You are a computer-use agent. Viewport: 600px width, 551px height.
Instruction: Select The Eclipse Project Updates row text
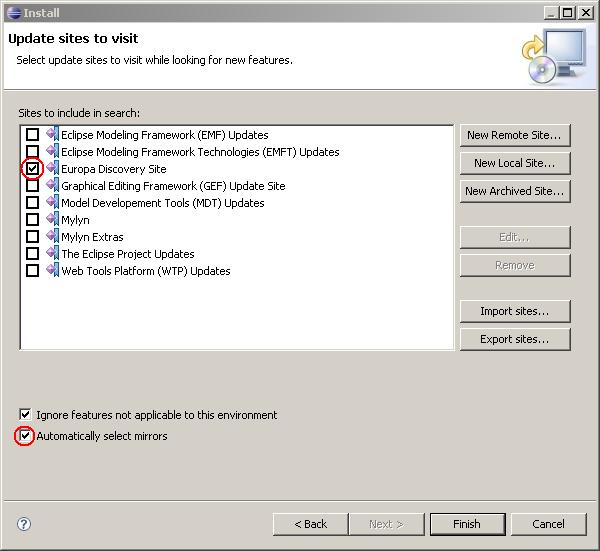coord(128,254)
